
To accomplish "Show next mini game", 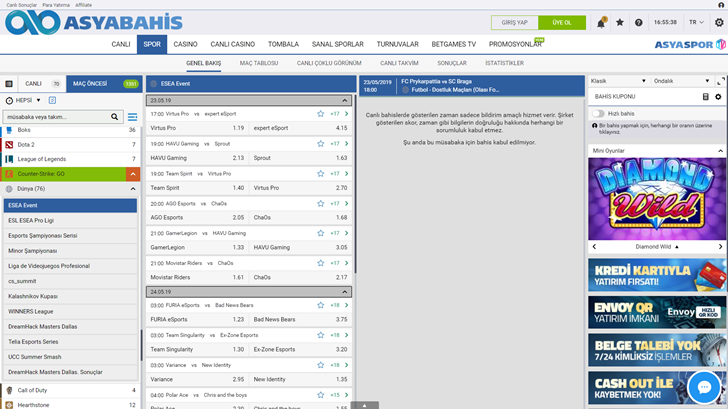I will [721, 247].
